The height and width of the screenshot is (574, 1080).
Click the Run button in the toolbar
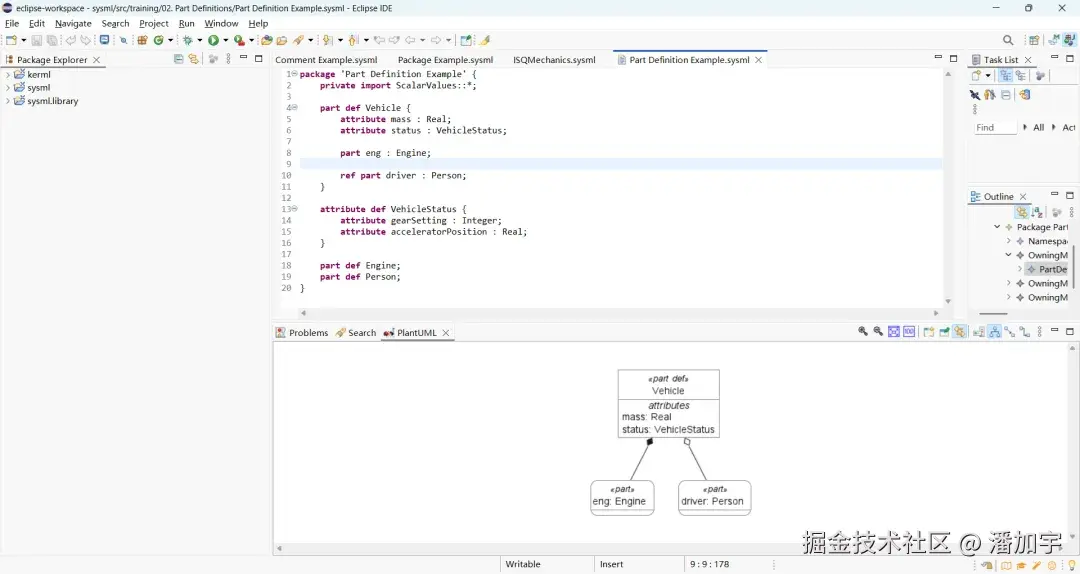coord(213,40)
